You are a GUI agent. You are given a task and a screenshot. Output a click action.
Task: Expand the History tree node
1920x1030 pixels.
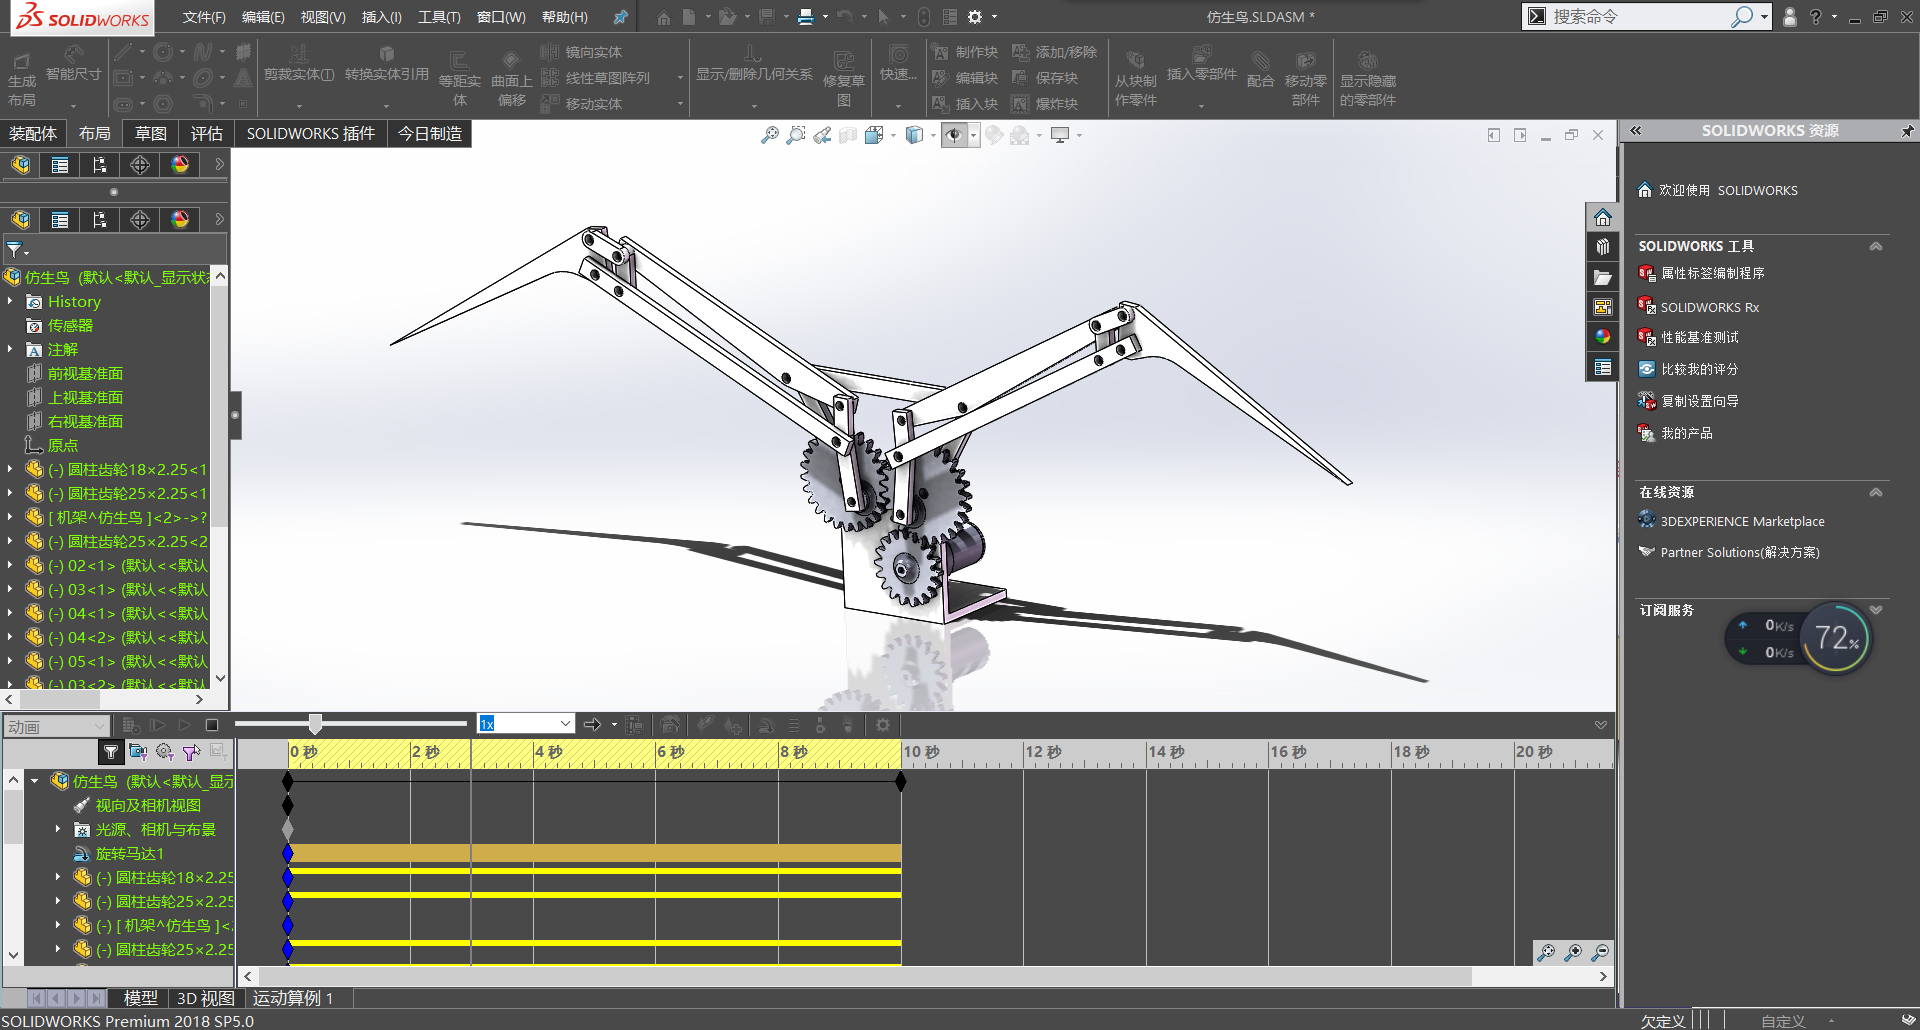(10, 301)
